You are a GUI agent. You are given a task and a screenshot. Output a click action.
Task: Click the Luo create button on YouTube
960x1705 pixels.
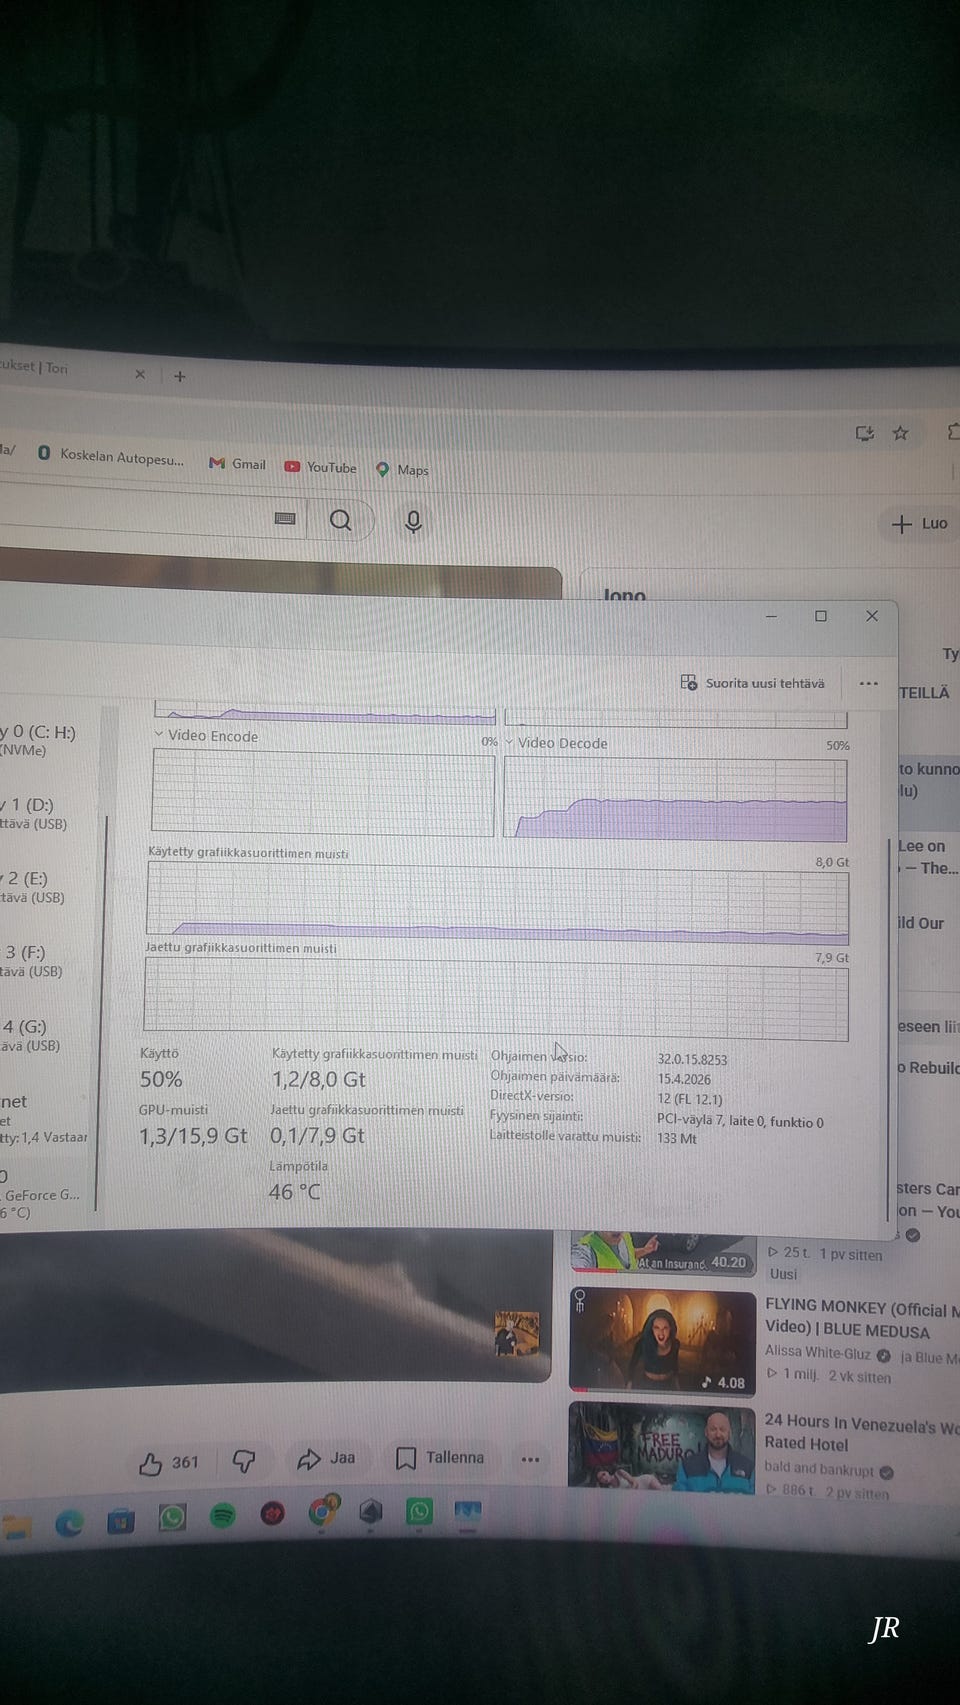coord(920,523)
